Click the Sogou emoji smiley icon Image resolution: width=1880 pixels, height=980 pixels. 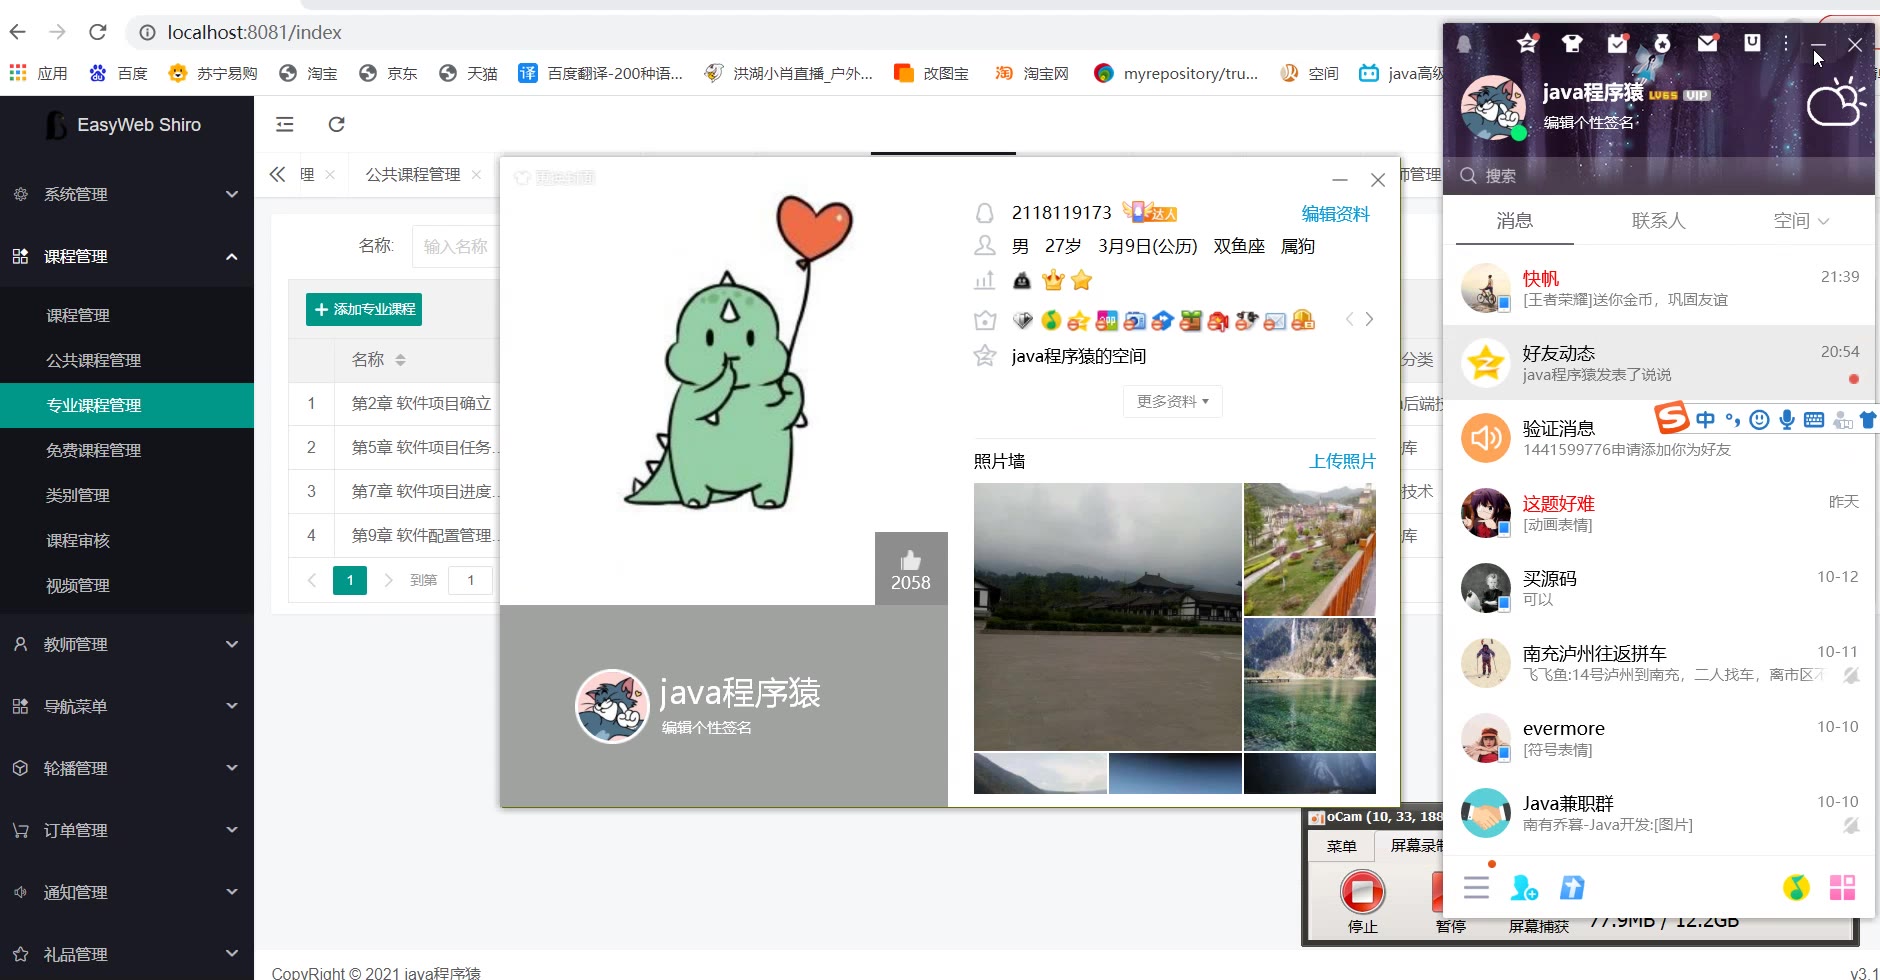pos(1760,420)
